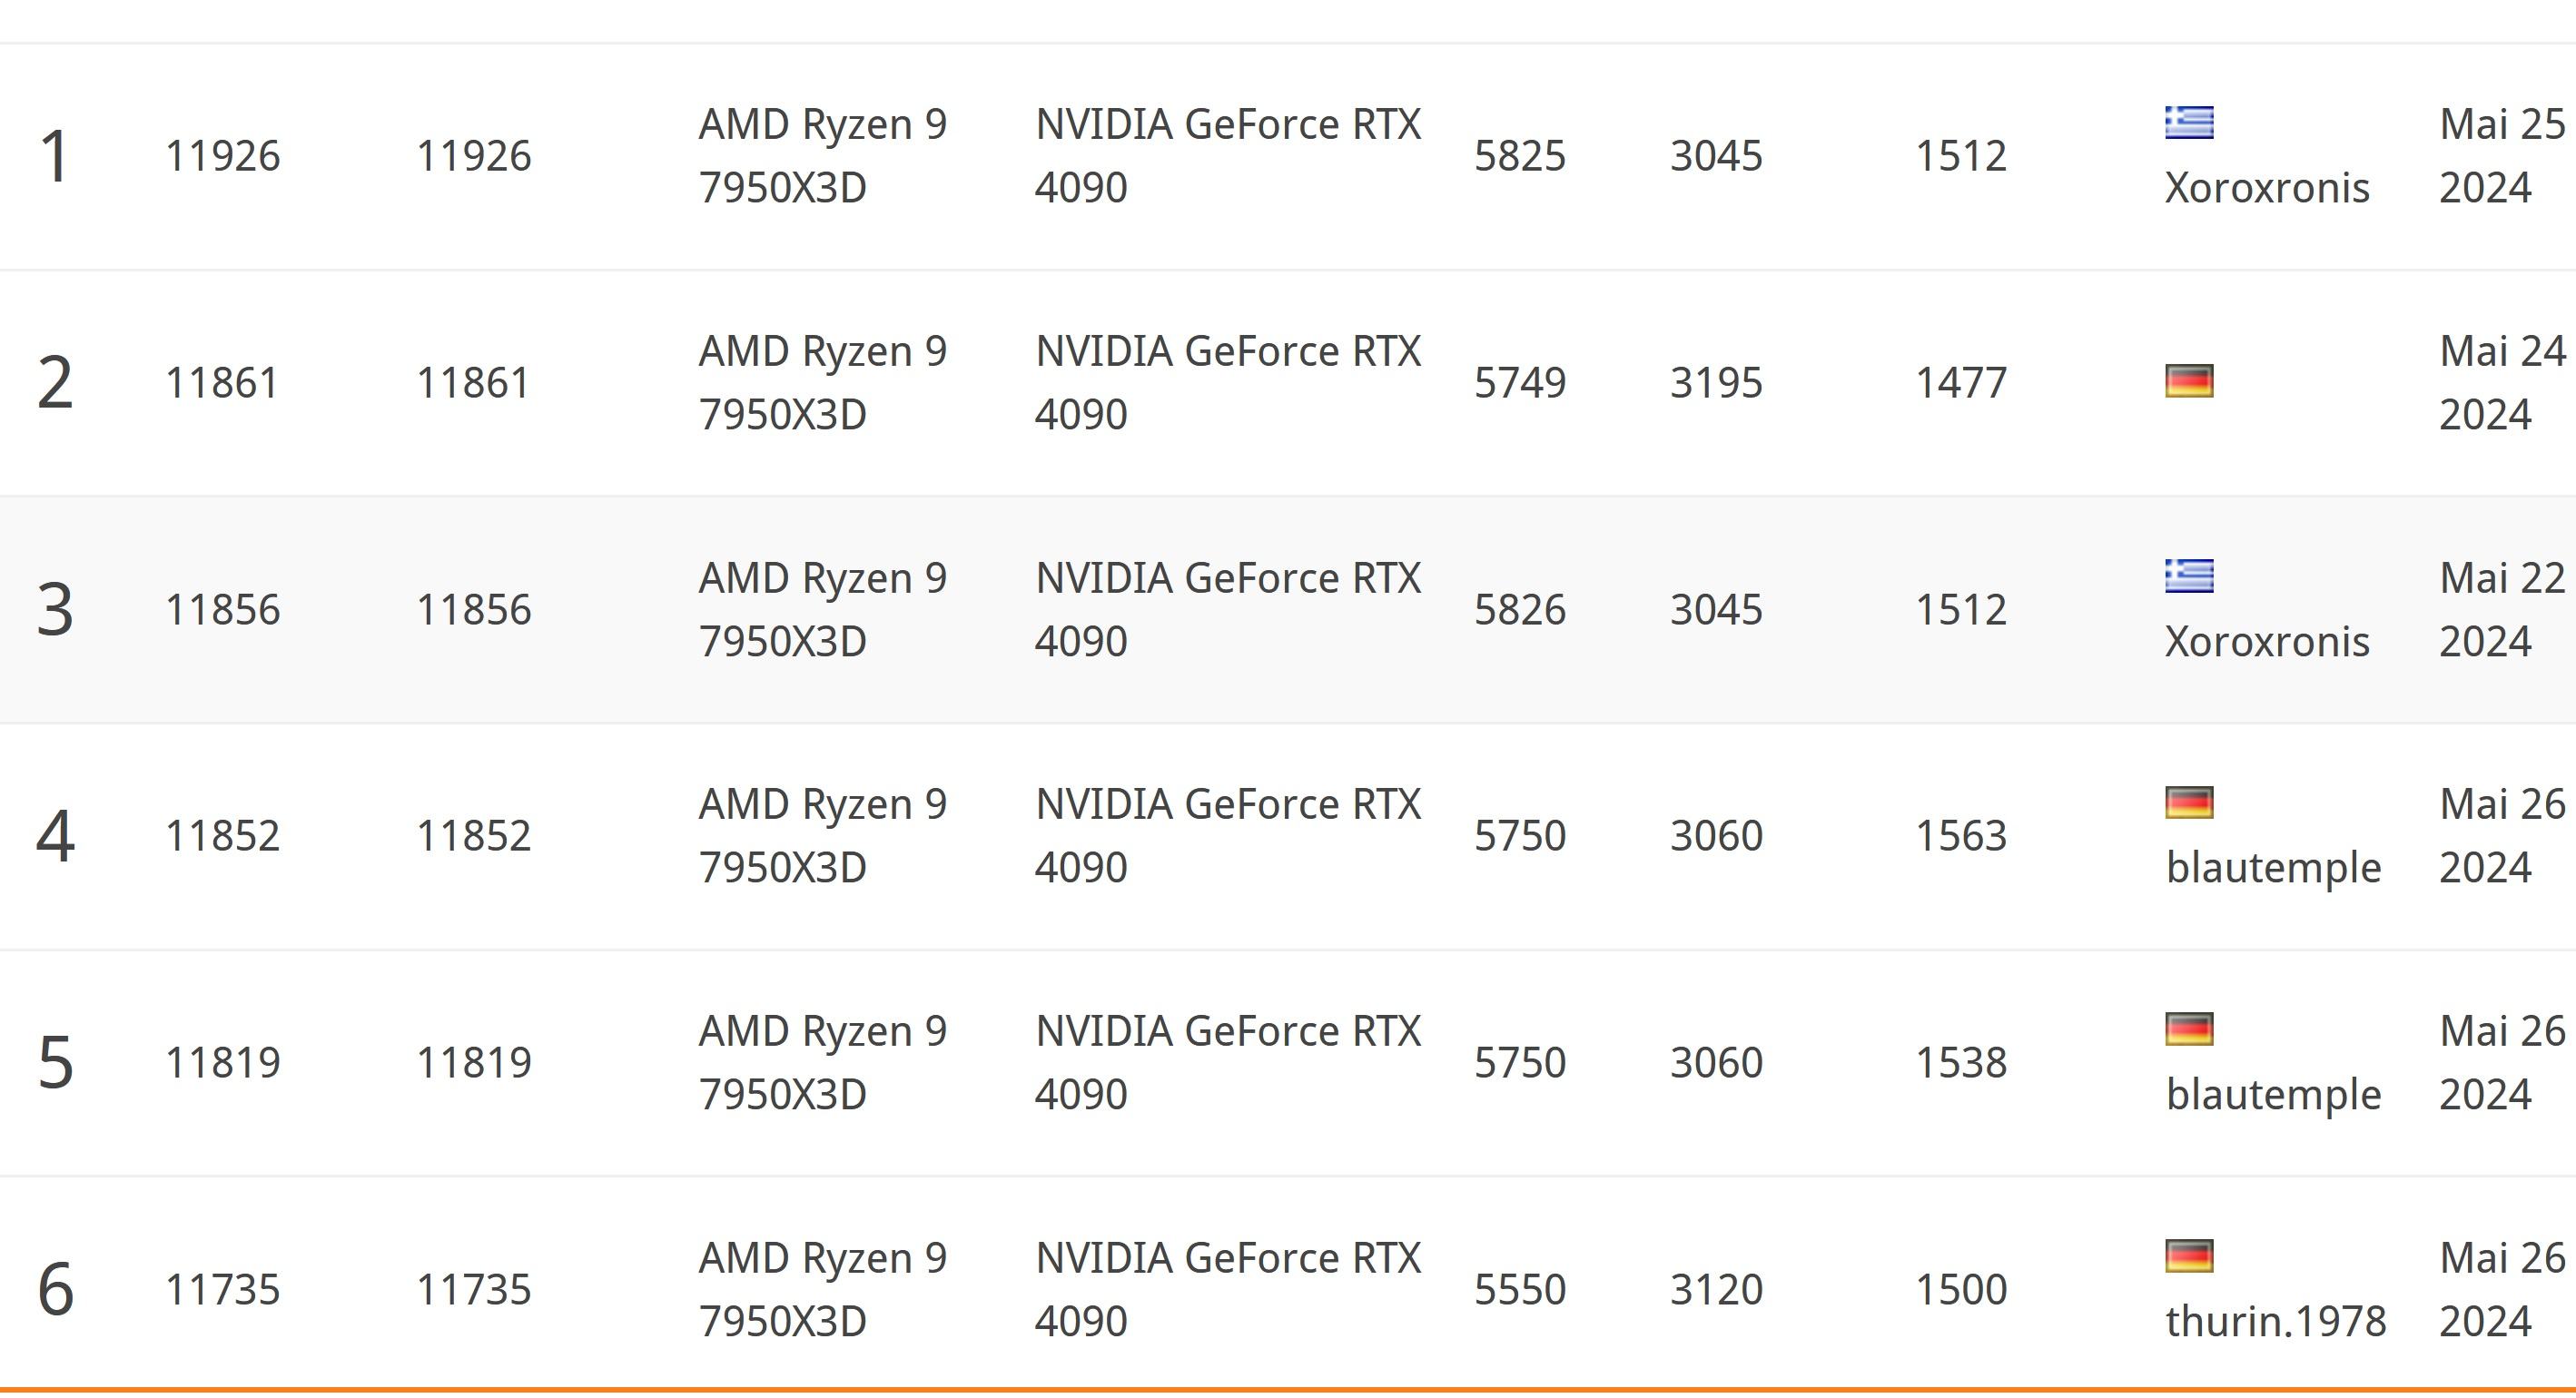Click the Greek flag in rank 3 row
Viewport: 2576px width, 1398px height.
click(x=2189, y=576)
